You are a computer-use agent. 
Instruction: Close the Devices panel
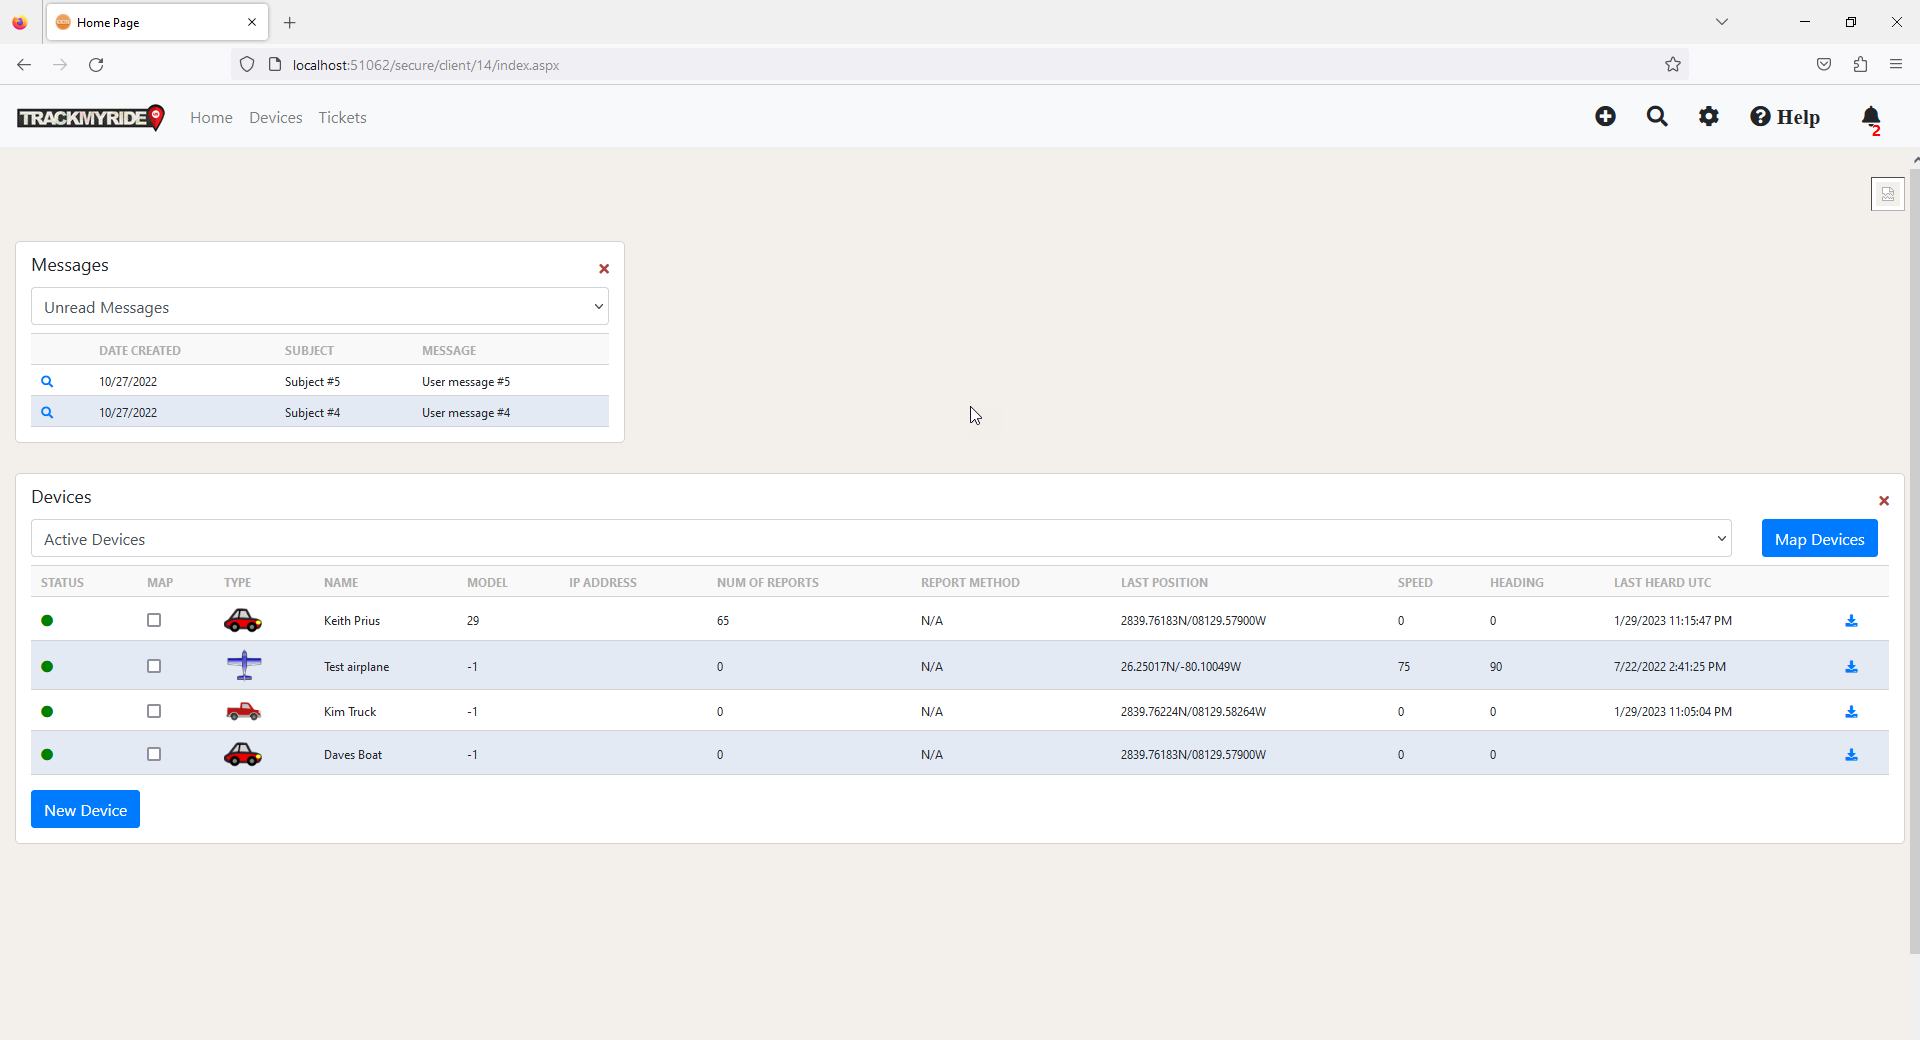1884,501
